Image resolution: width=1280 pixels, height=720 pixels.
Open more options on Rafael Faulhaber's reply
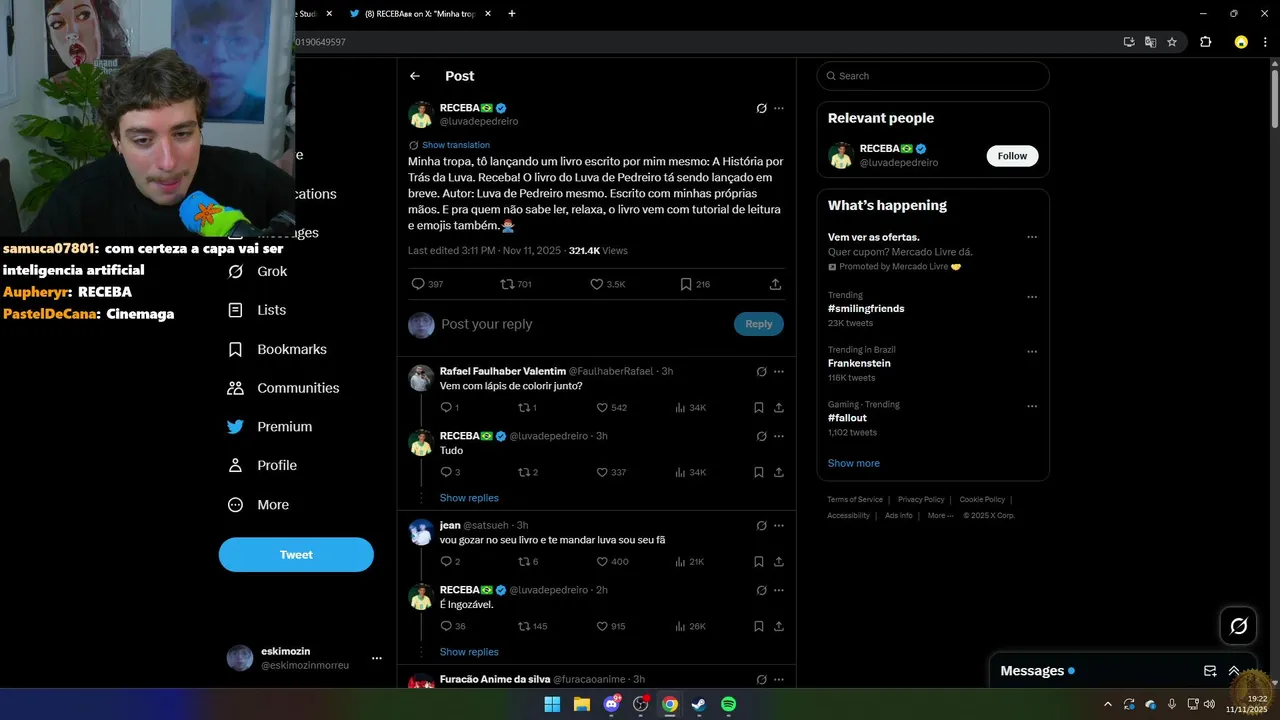[779, 372]
